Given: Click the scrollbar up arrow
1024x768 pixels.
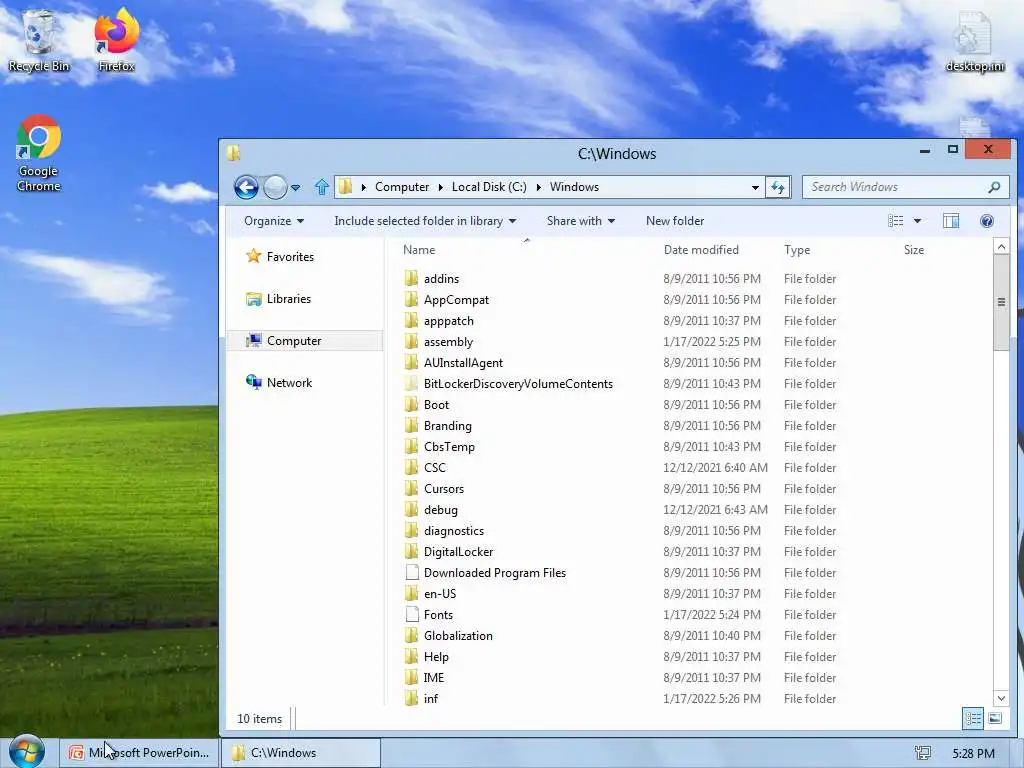Looking at the screenshot, I should (x=1000, y=246).
